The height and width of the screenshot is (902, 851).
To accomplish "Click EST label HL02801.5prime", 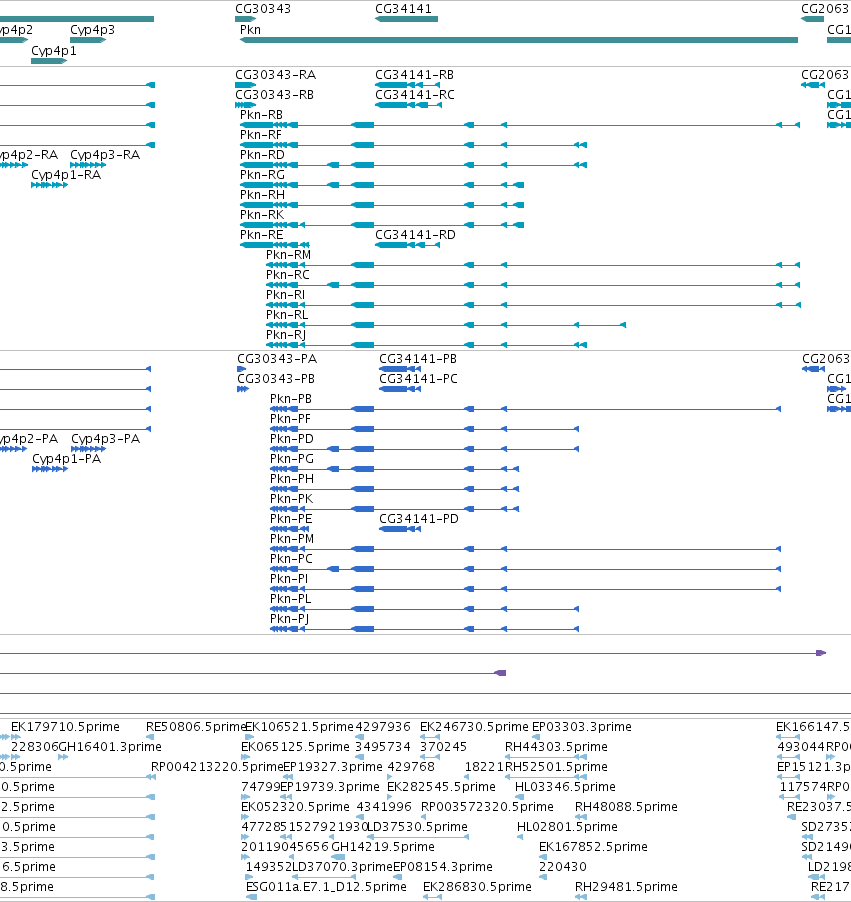I will click(567, 827).
